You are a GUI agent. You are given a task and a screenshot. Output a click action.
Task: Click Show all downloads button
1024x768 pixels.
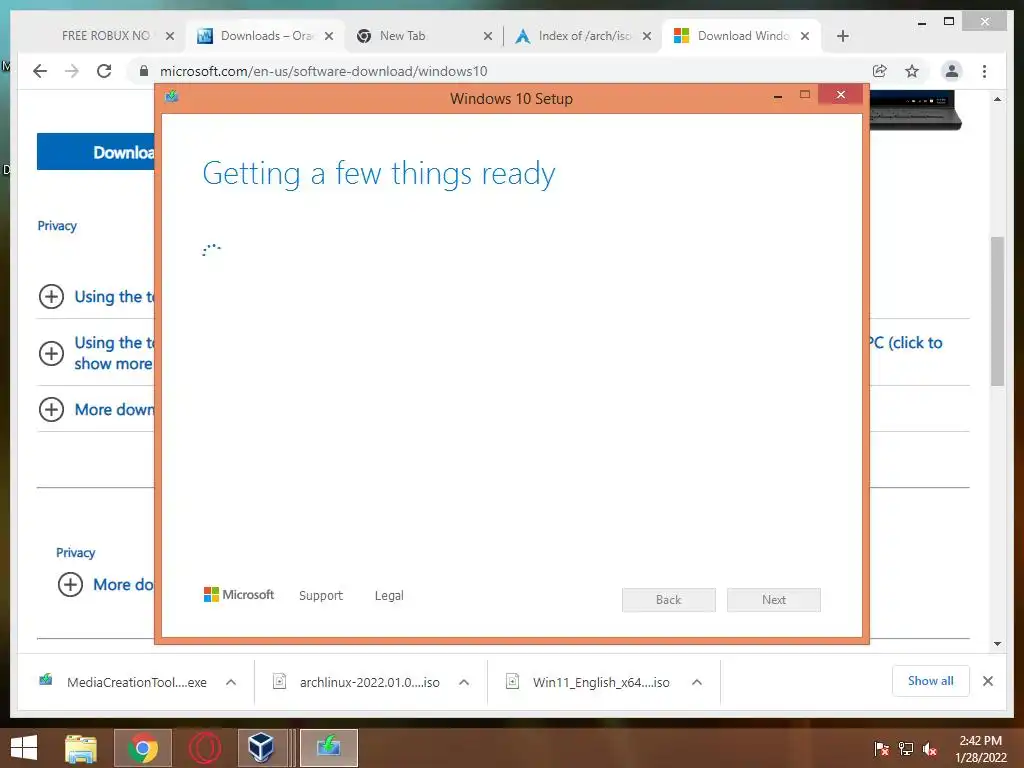click(931, 681)
